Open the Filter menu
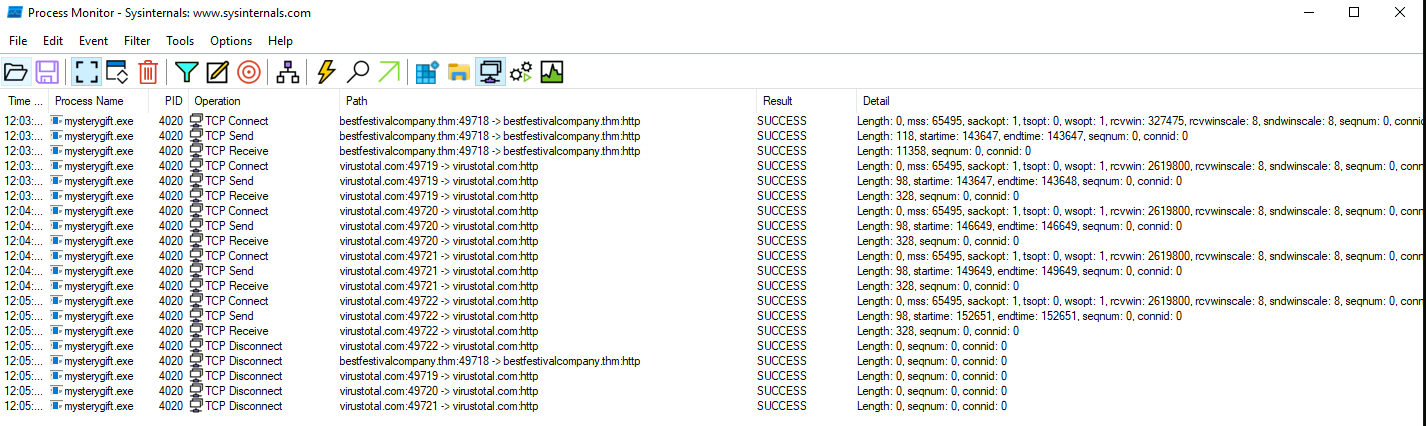 [137, 41]
